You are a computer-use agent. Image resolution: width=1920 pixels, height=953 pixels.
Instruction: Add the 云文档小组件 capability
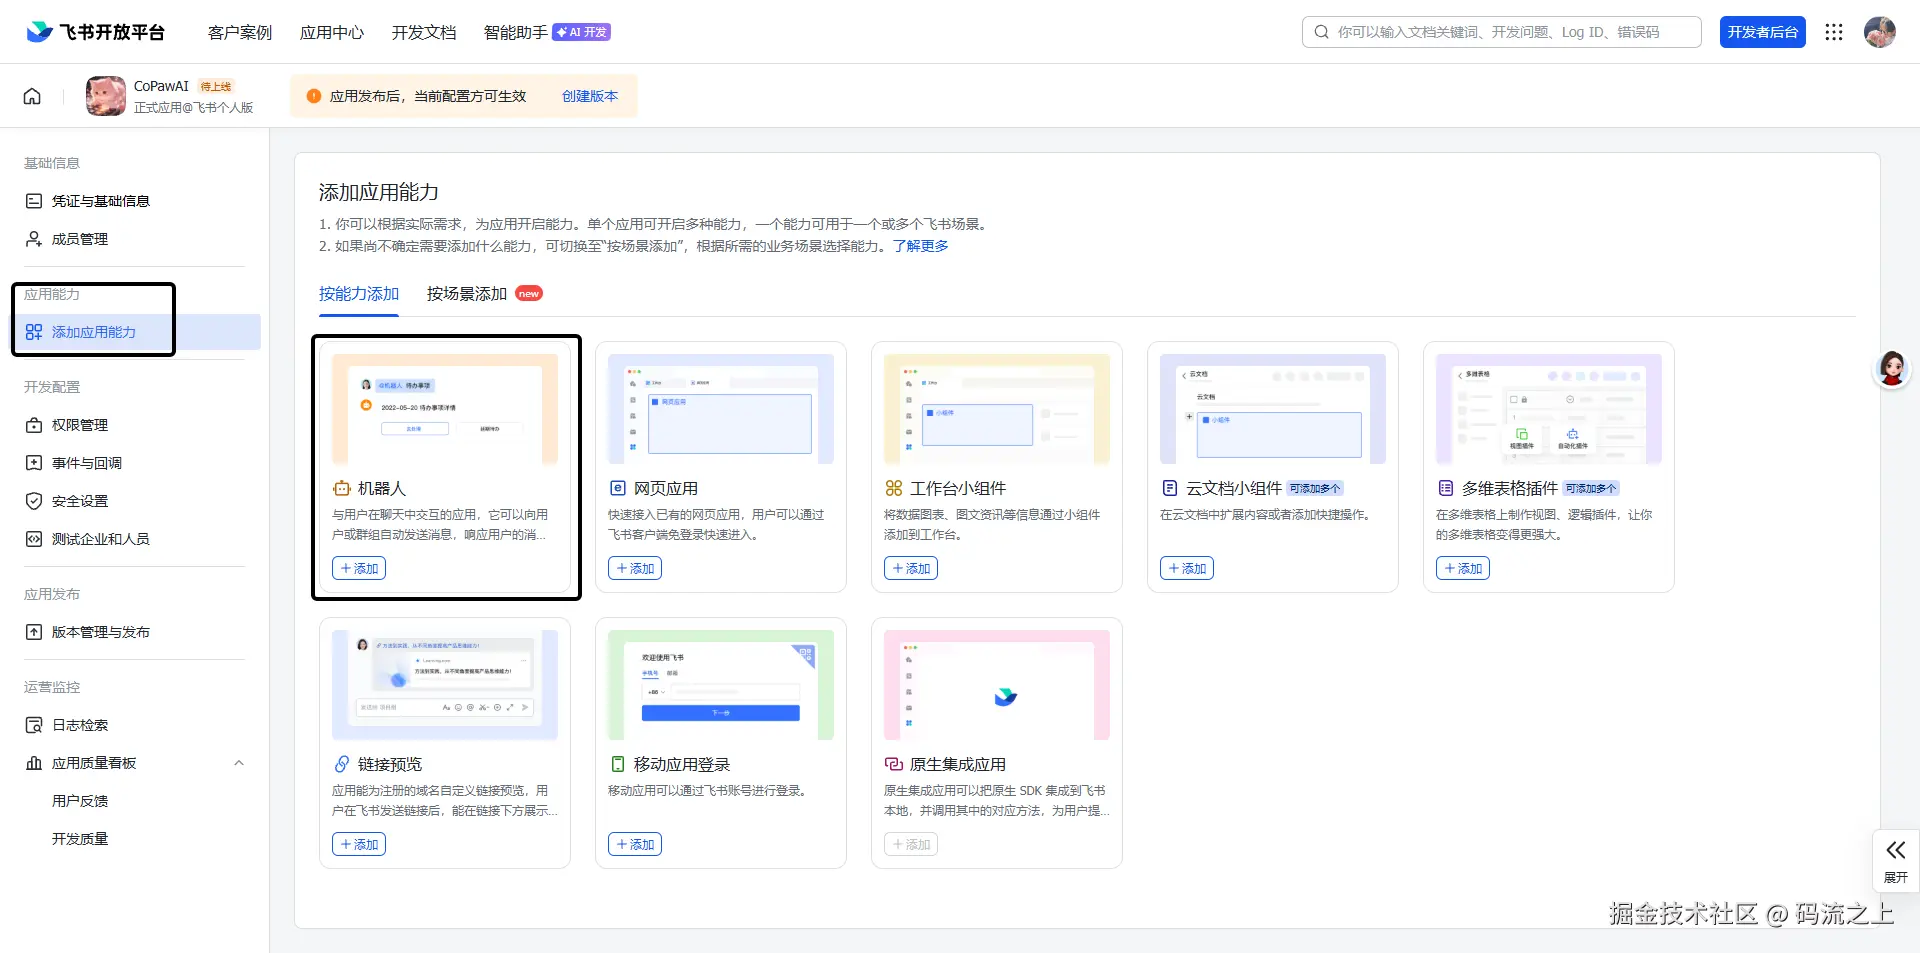[1187, 568]
